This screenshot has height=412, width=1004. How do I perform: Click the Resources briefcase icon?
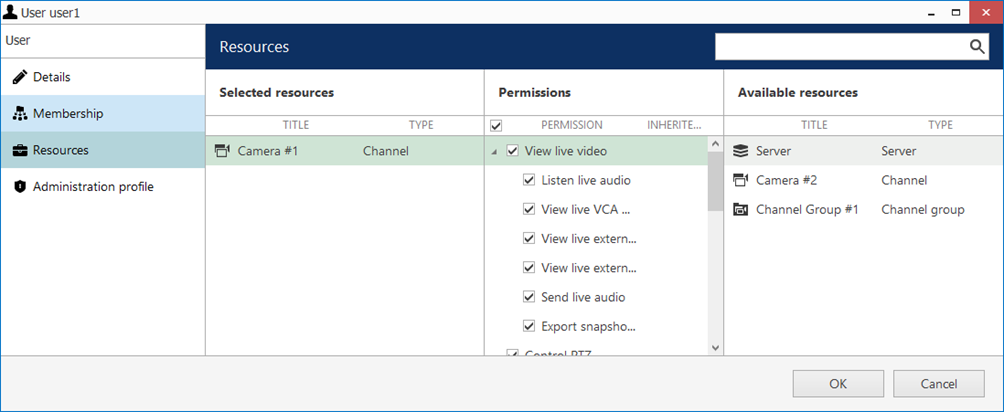(x=19, y=151)
